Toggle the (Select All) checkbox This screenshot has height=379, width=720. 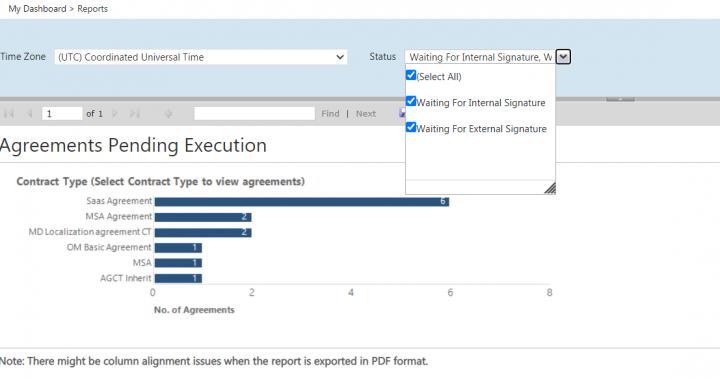pyautogui.click(x=411, y=75)
